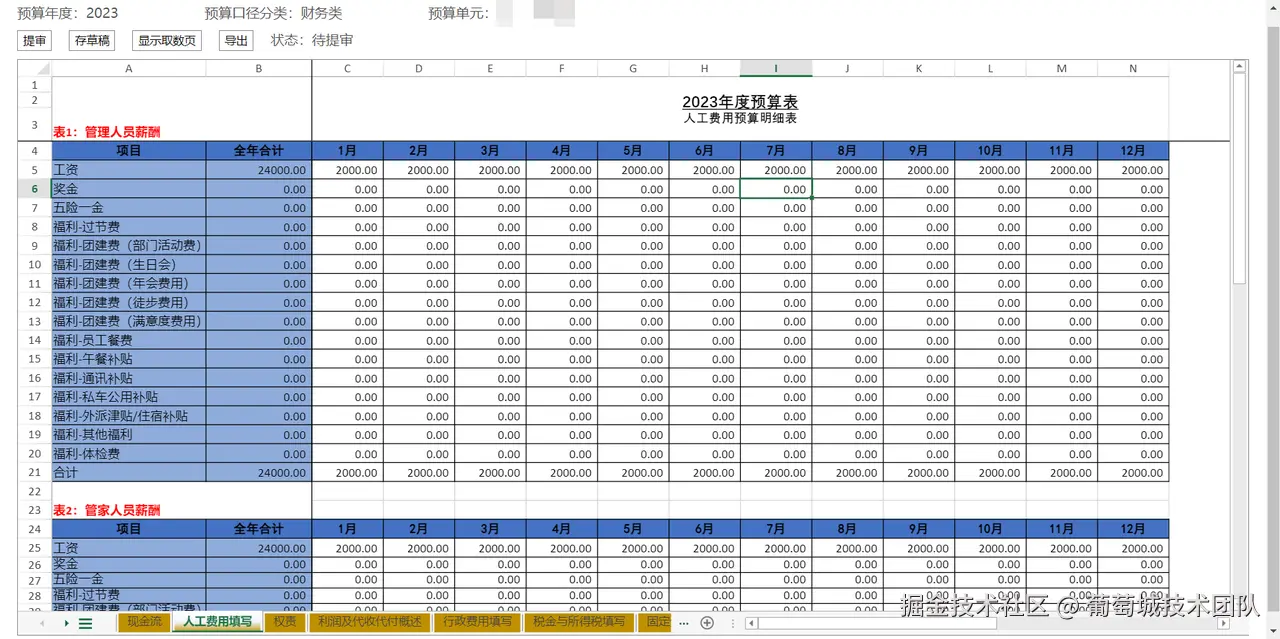Open the 权责 sheet tab
The width and height of the screenshot is (1280, 639).
[285, 622]
